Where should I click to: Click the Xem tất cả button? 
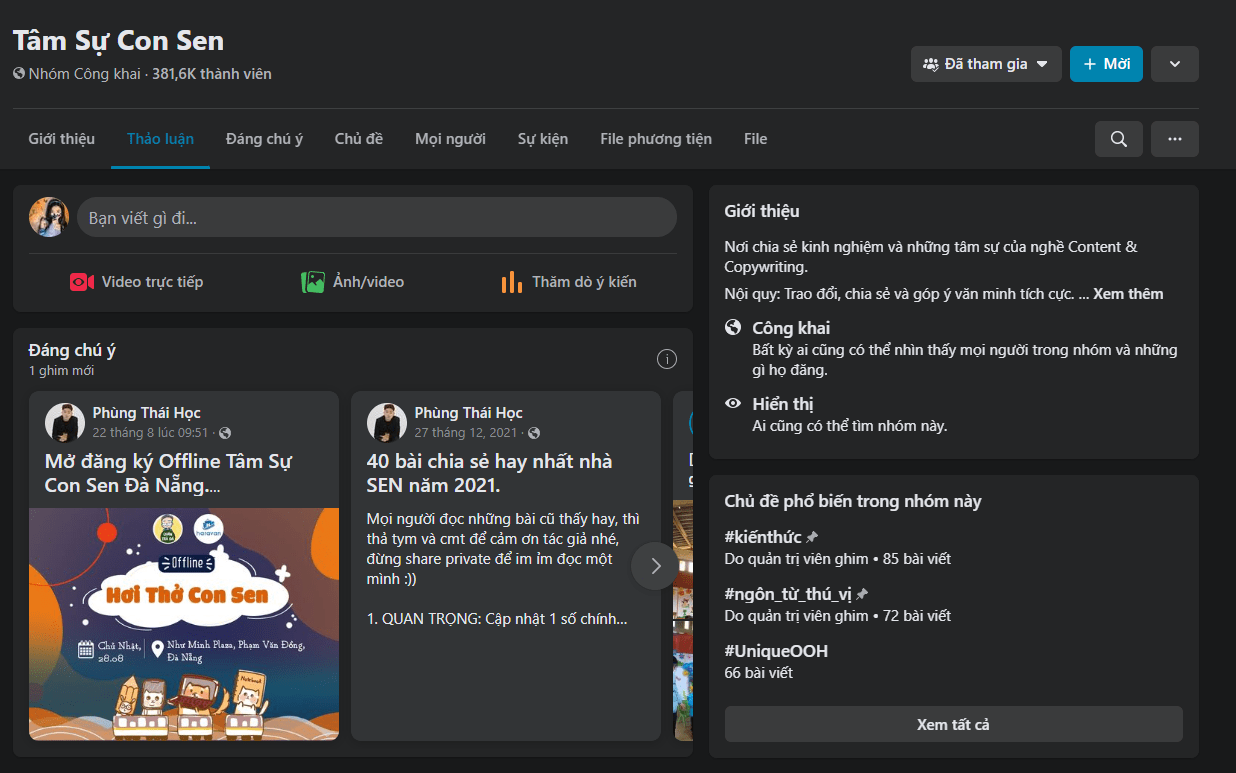click(953, 724)
